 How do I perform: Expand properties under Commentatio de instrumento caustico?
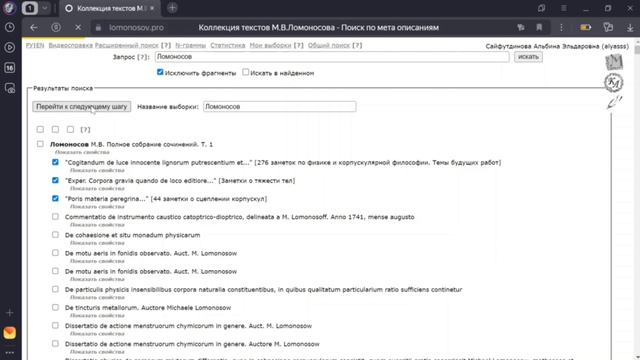pos(97,225)
